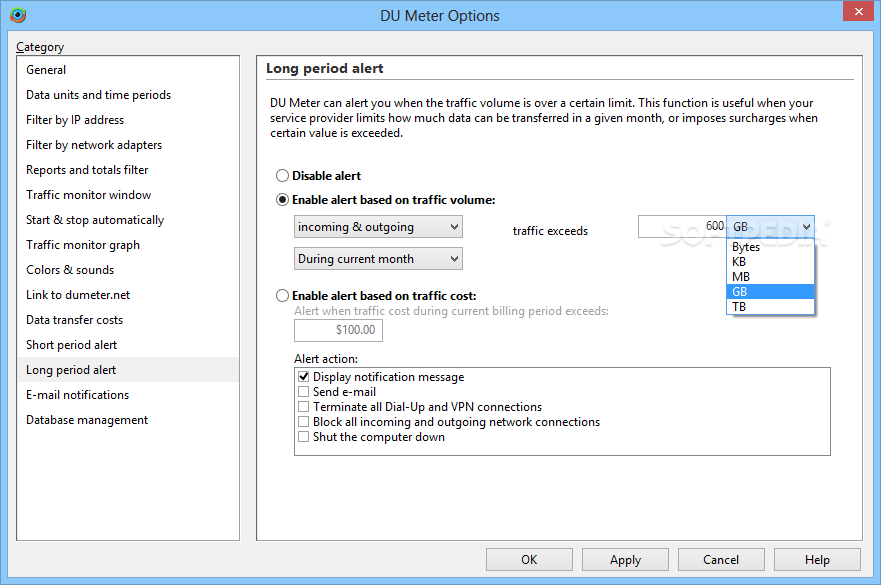Toggle Display notification message checkbox
881x585 pixels.
(303, 377)
